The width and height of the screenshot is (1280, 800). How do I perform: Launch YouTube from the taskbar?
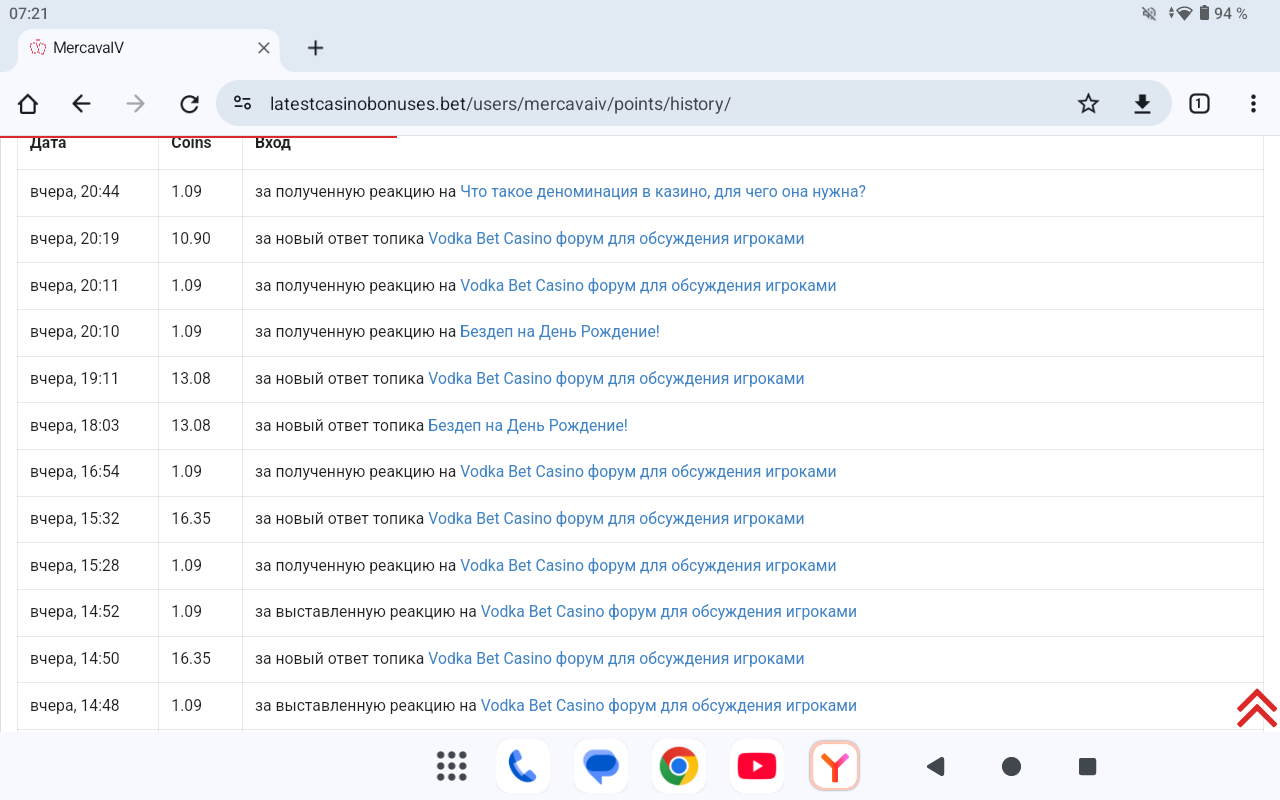756,766
